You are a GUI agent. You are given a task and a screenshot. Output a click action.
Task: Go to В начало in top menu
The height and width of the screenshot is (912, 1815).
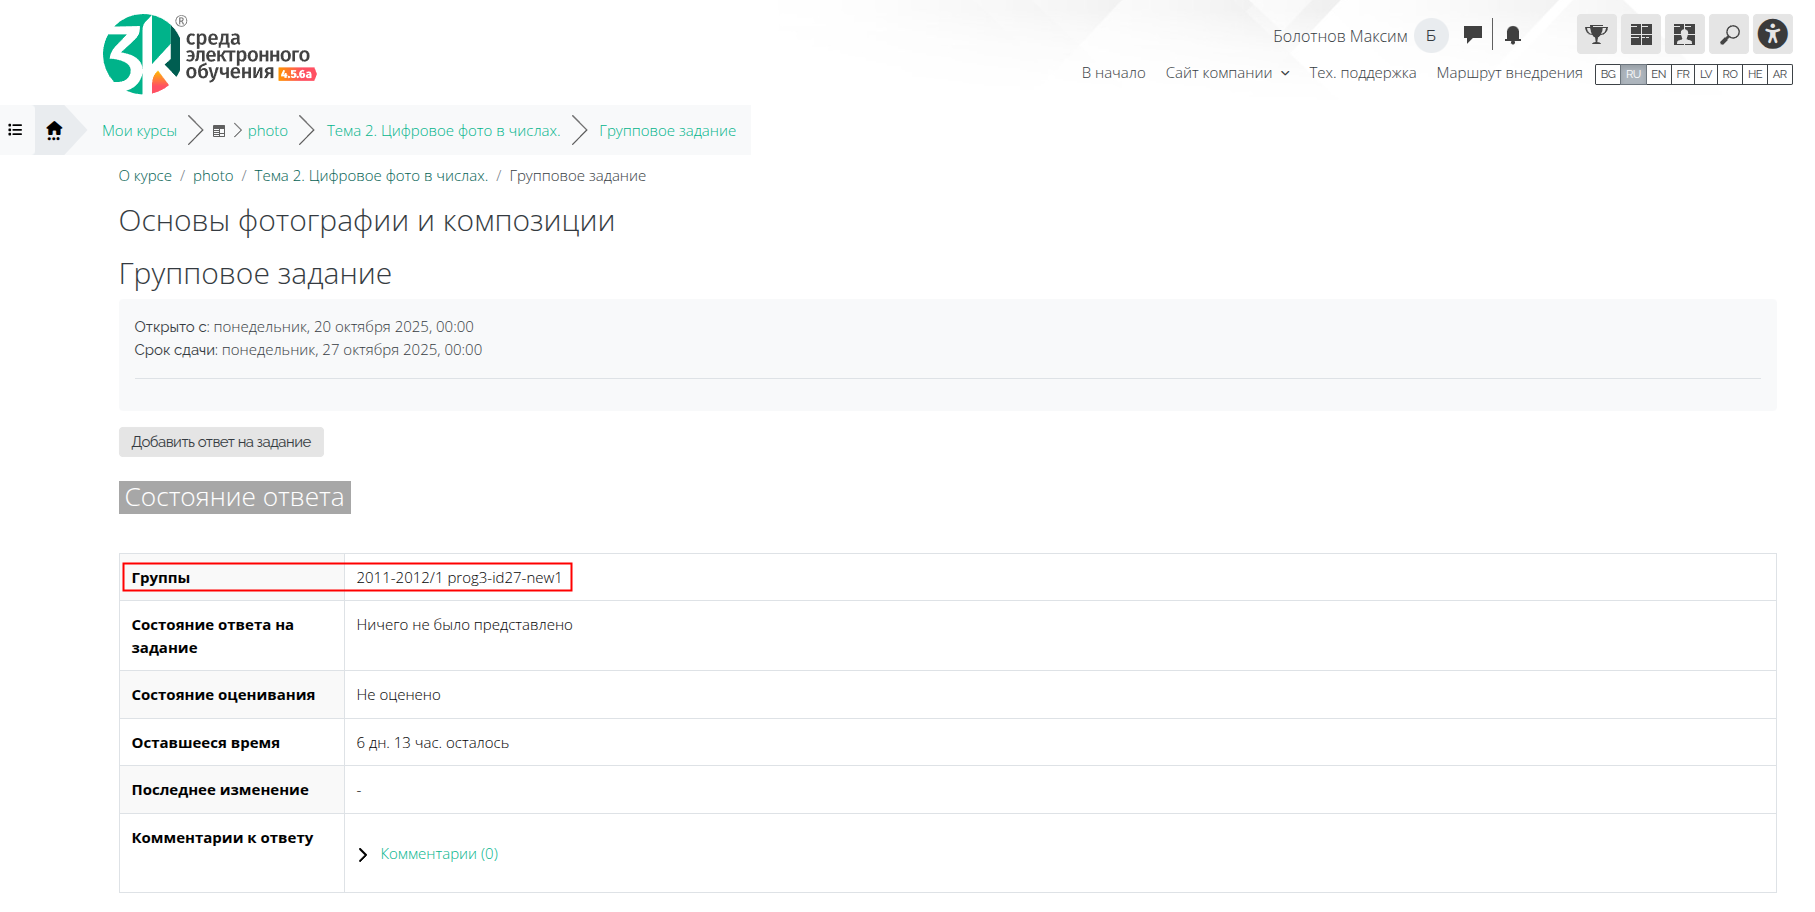click(1113, 73)
